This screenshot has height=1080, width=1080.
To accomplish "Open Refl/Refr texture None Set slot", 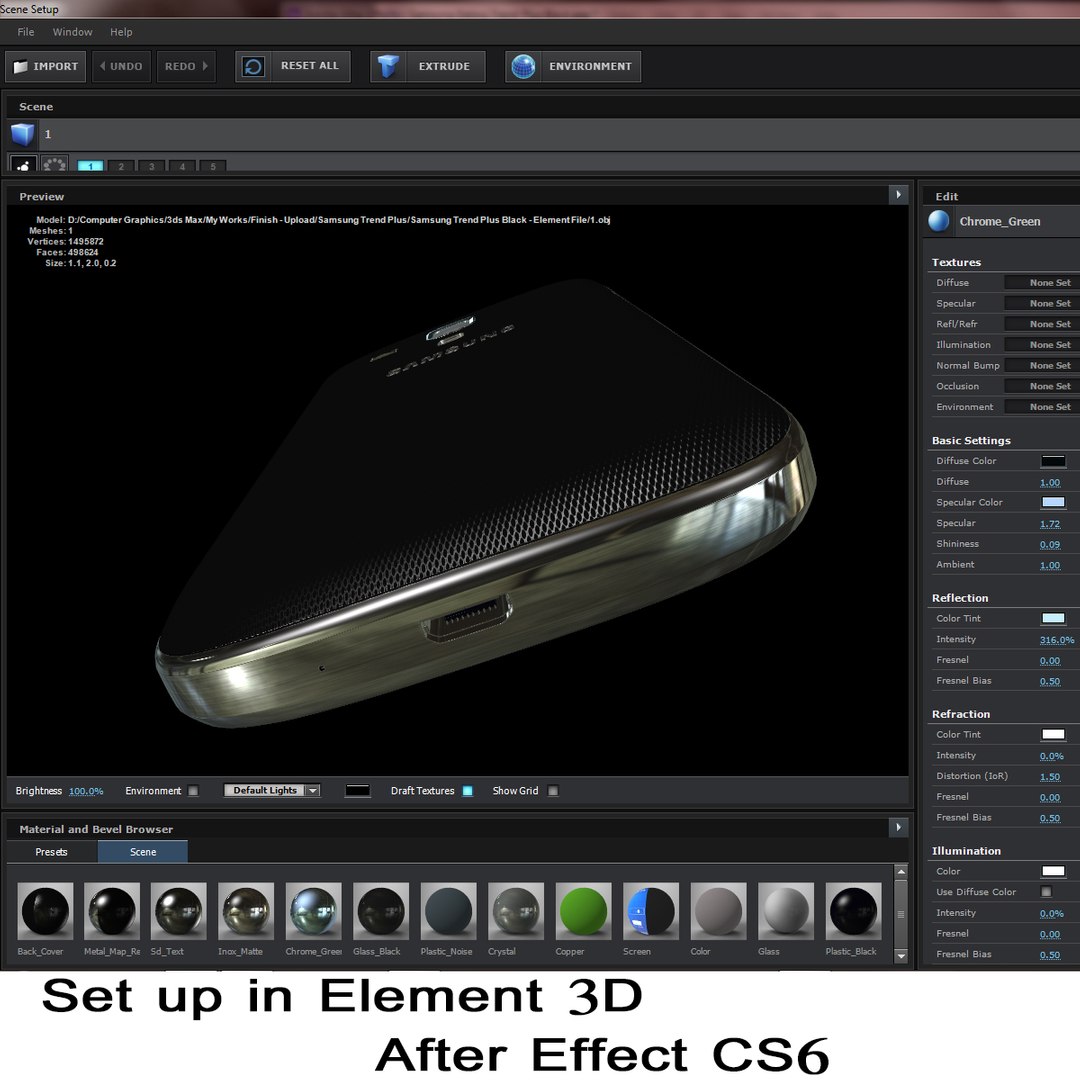I will [1041, 324].
